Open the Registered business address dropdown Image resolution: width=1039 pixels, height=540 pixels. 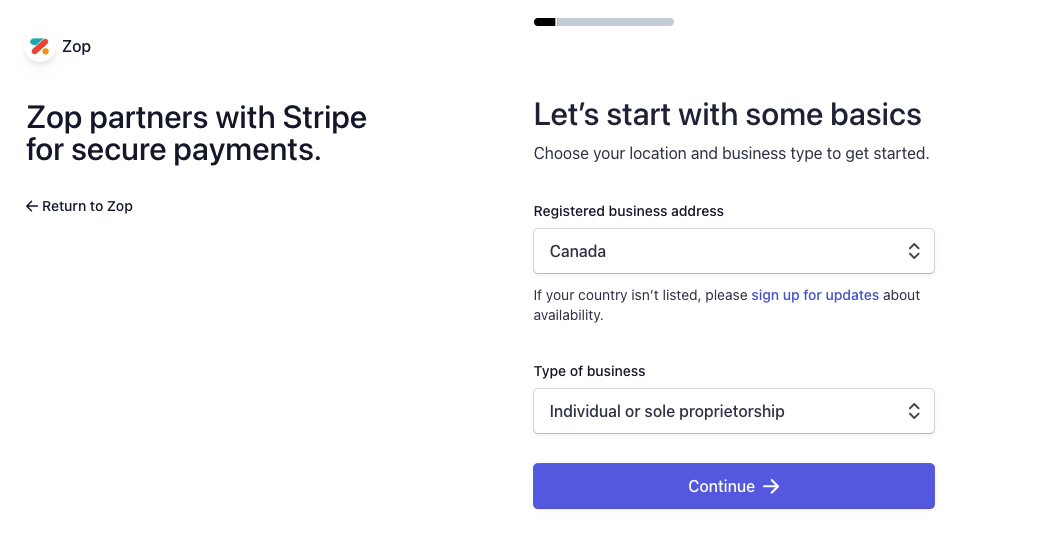[x=734, y=251]
